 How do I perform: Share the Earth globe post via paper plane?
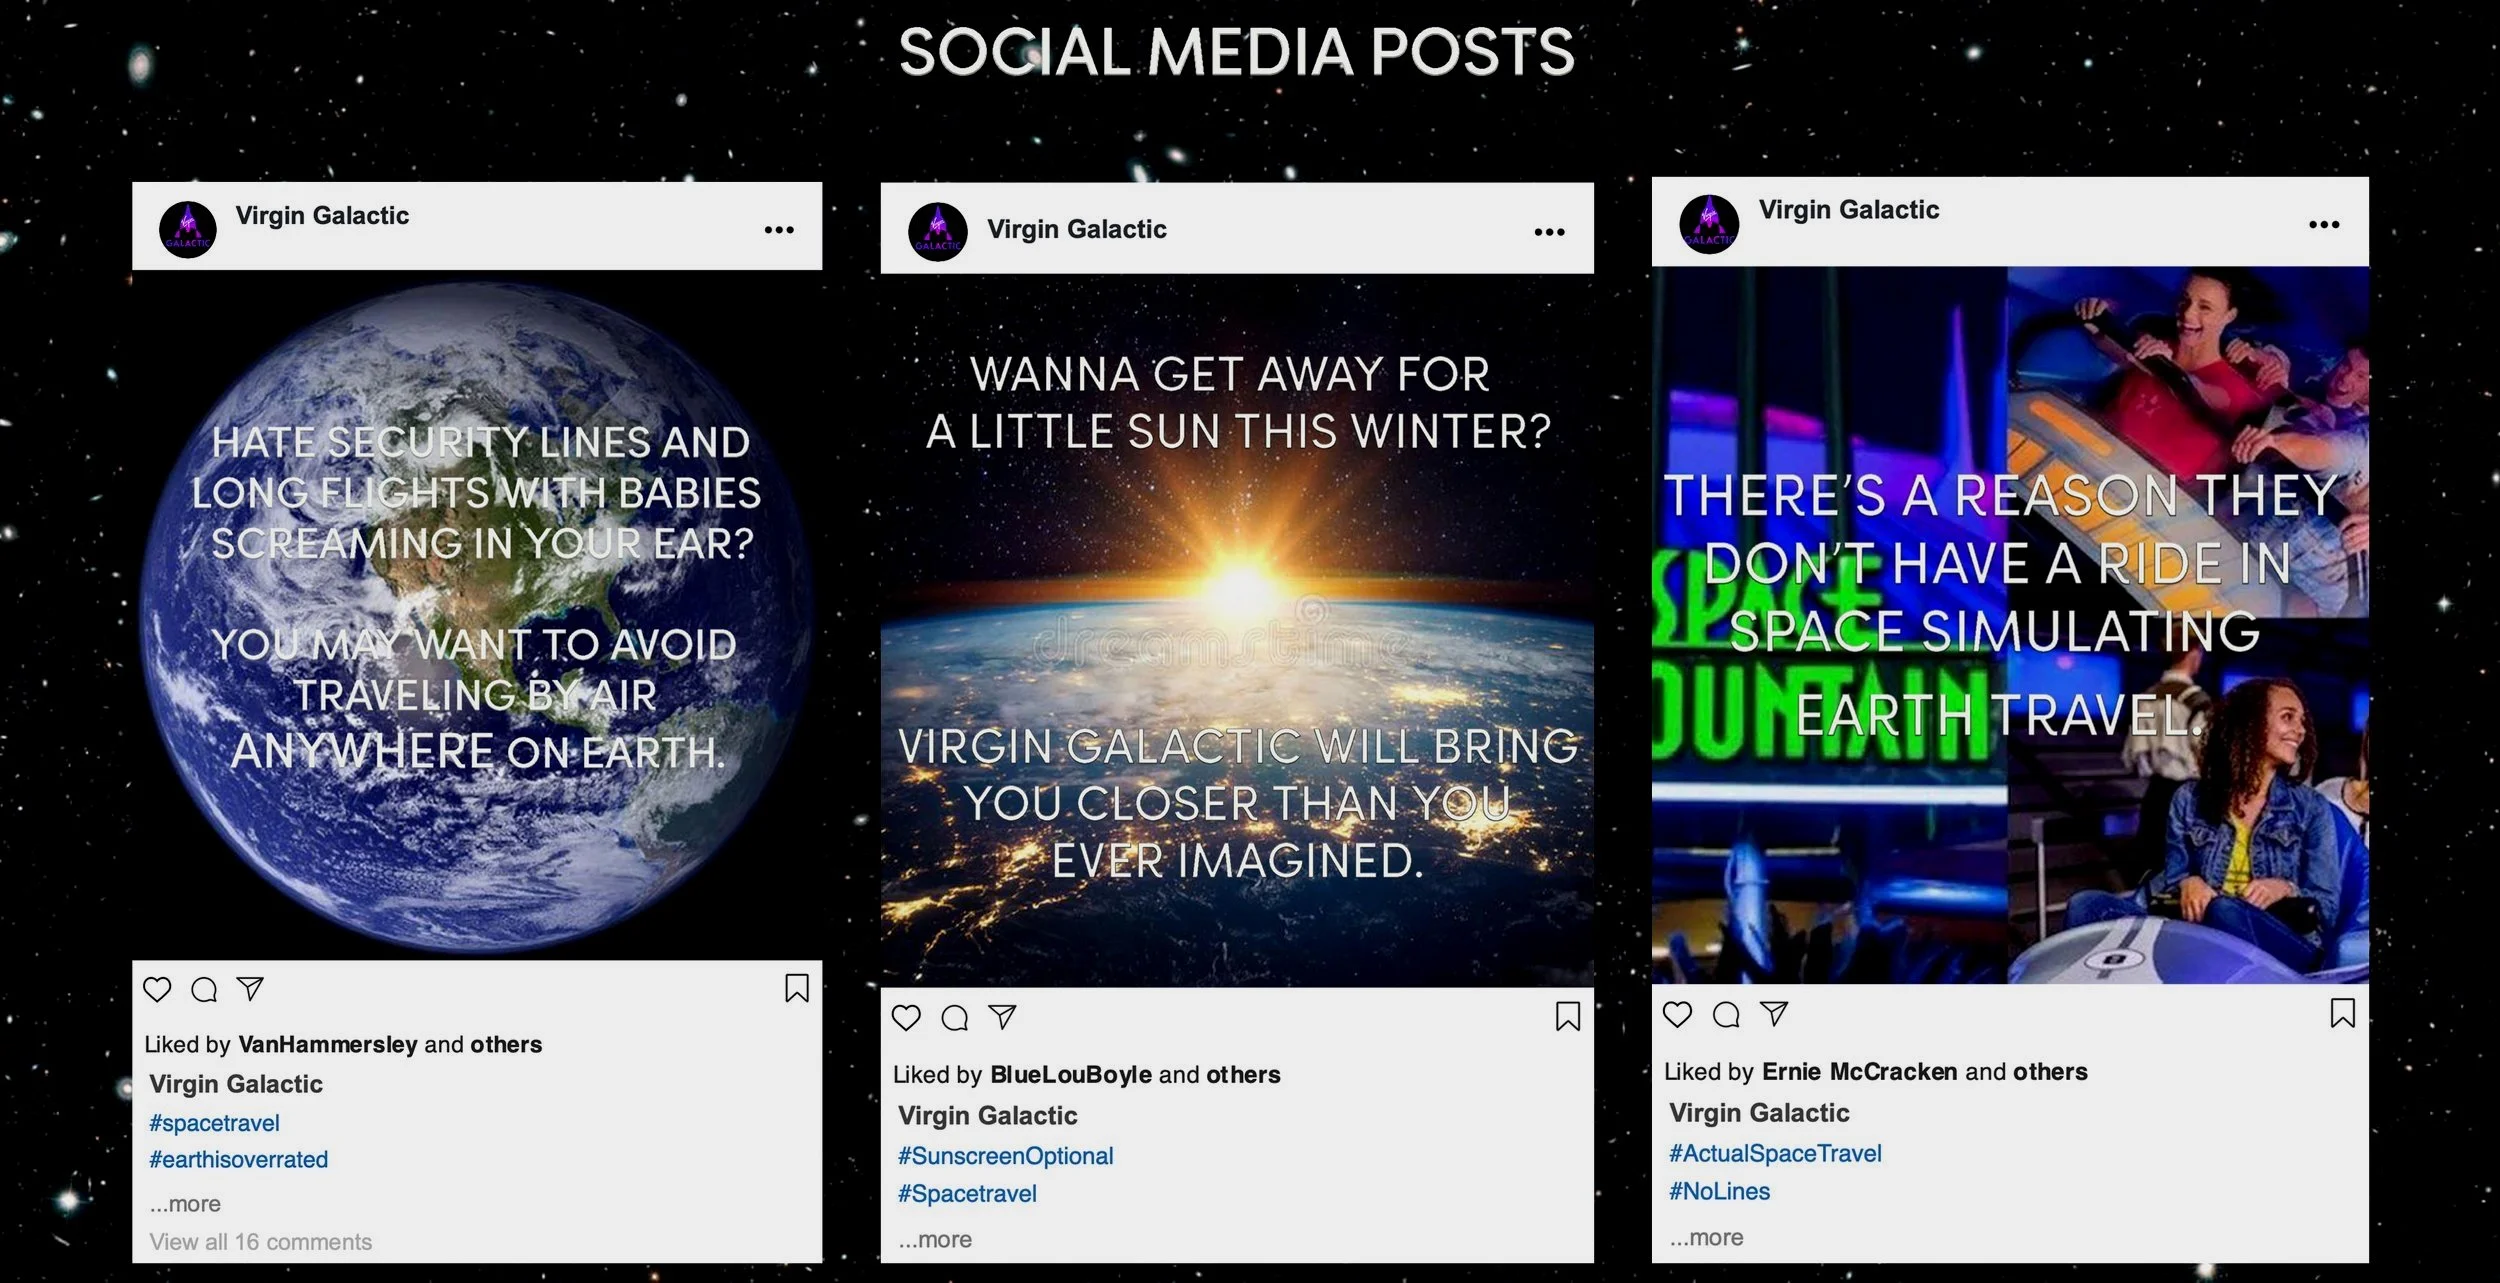250,988
